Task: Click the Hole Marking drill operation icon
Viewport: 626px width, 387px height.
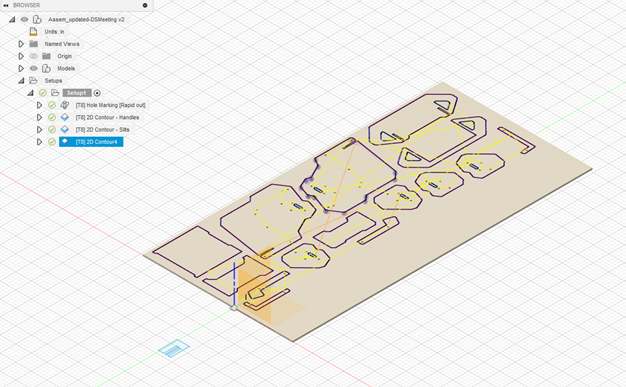Action: pos(64,105)
